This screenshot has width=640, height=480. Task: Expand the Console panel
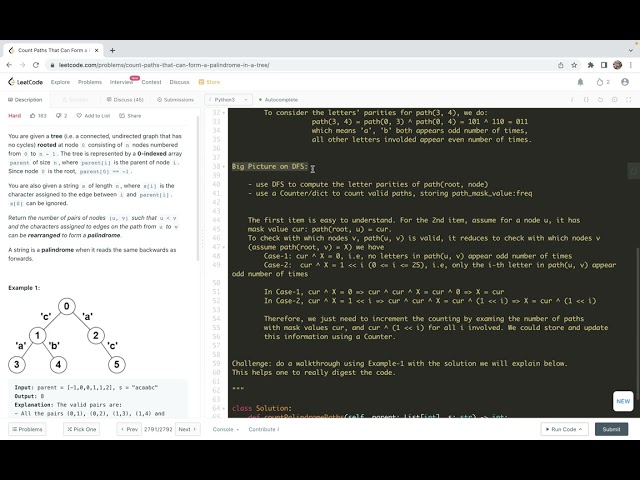[x=226, y=429]
